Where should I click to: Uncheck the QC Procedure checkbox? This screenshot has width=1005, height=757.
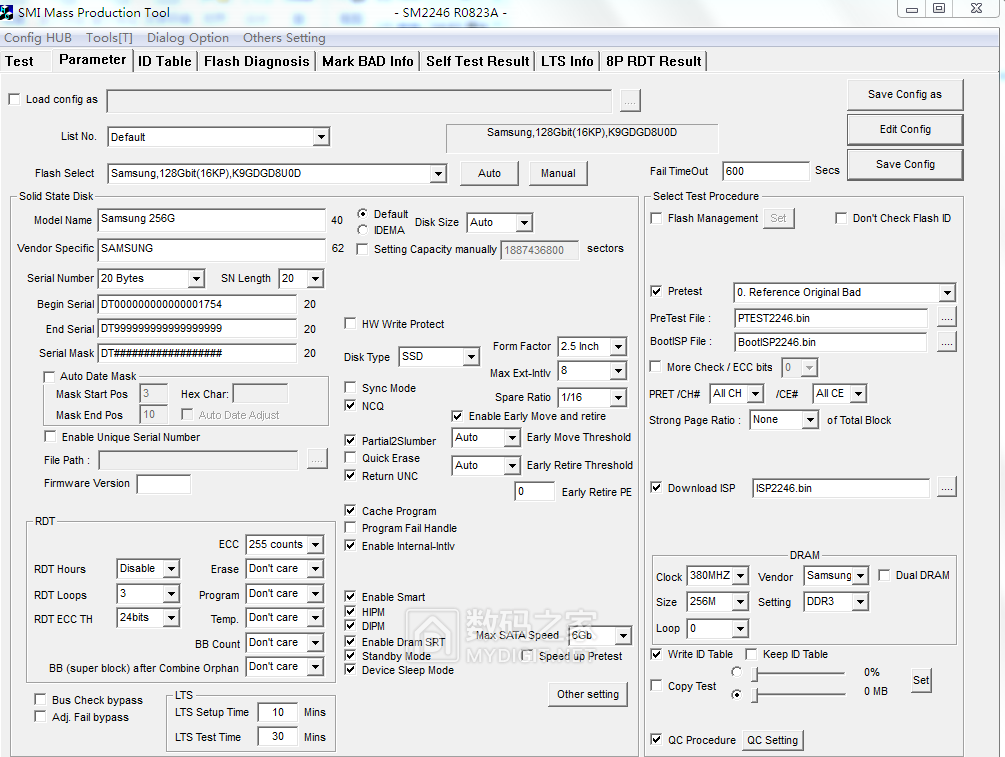[656, 740]
